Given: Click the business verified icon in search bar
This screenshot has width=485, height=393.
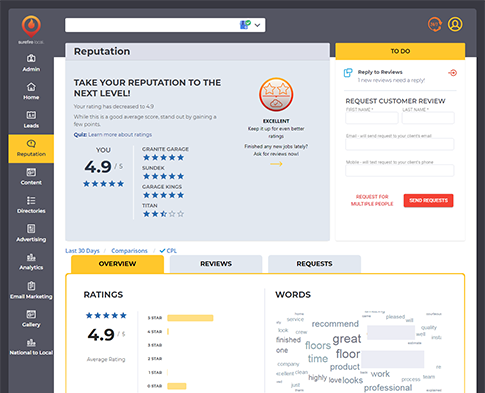Looking at the screenshot, I should pyautogui.click(x=245, y=25).
